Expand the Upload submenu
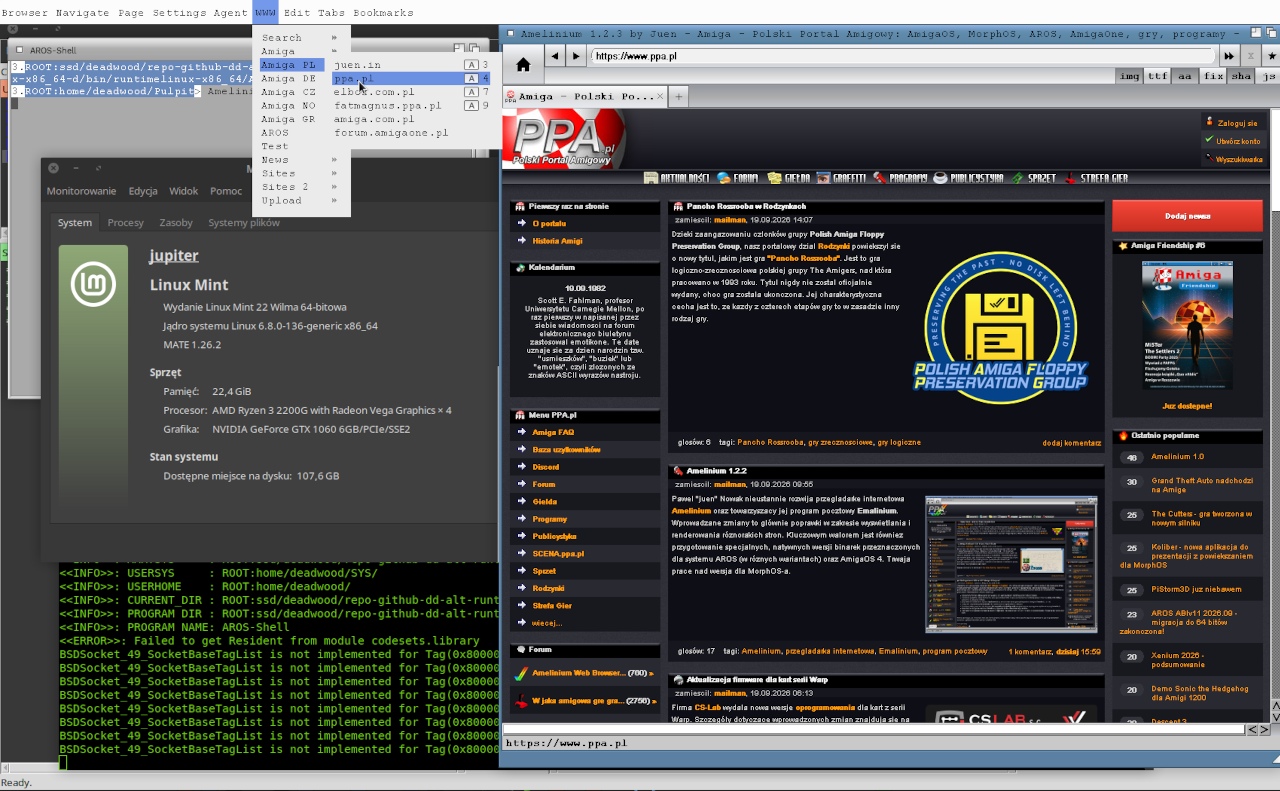The height and width of the screenshot is (791, 1280). click(x=301, y=200)
